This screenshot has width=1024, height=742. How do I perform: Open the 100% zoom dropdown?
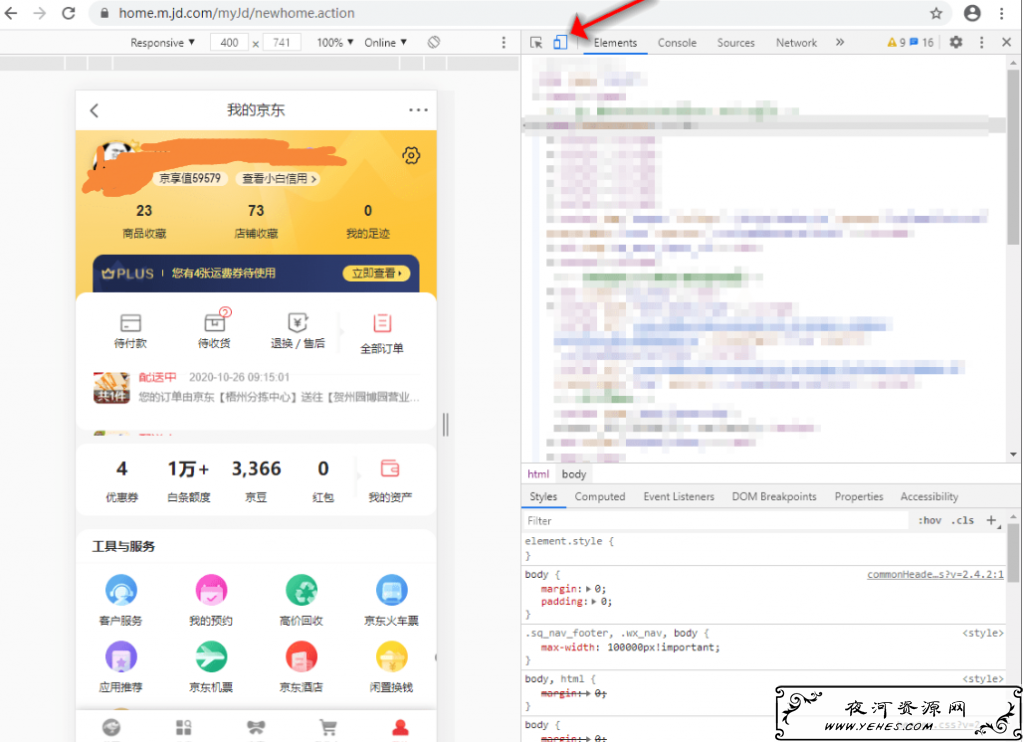pyautogui.click(x=335, y=42)
